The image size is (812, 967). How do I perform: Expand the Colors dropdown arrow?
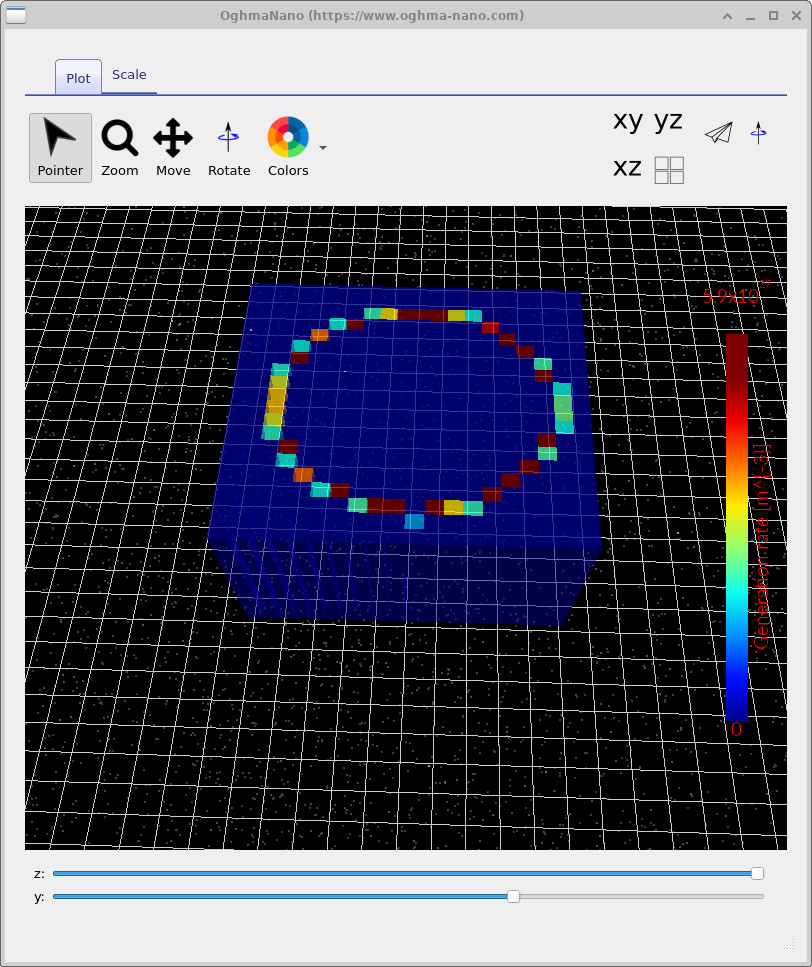click(x=322, y=146)
